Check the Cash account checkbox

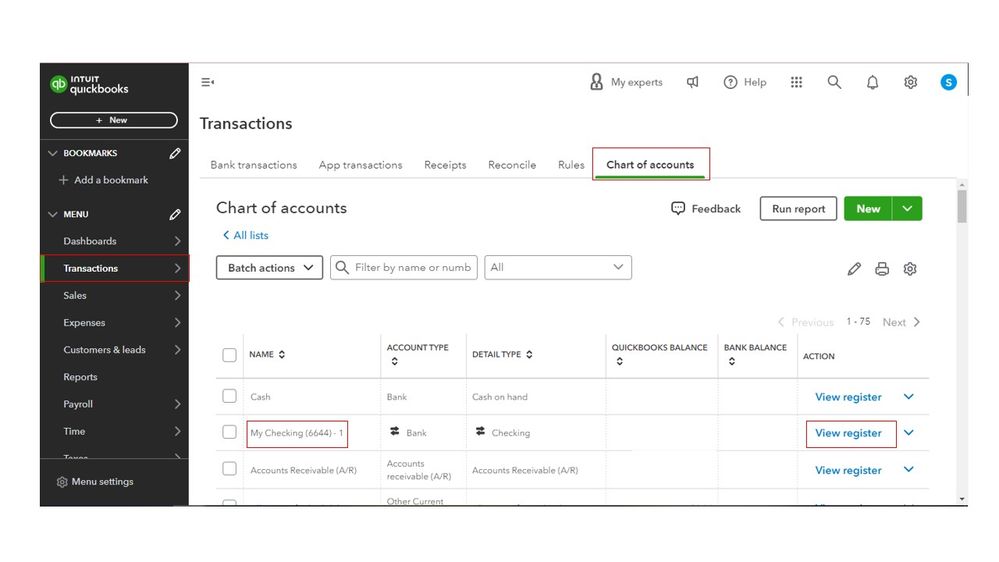point(230,396)
